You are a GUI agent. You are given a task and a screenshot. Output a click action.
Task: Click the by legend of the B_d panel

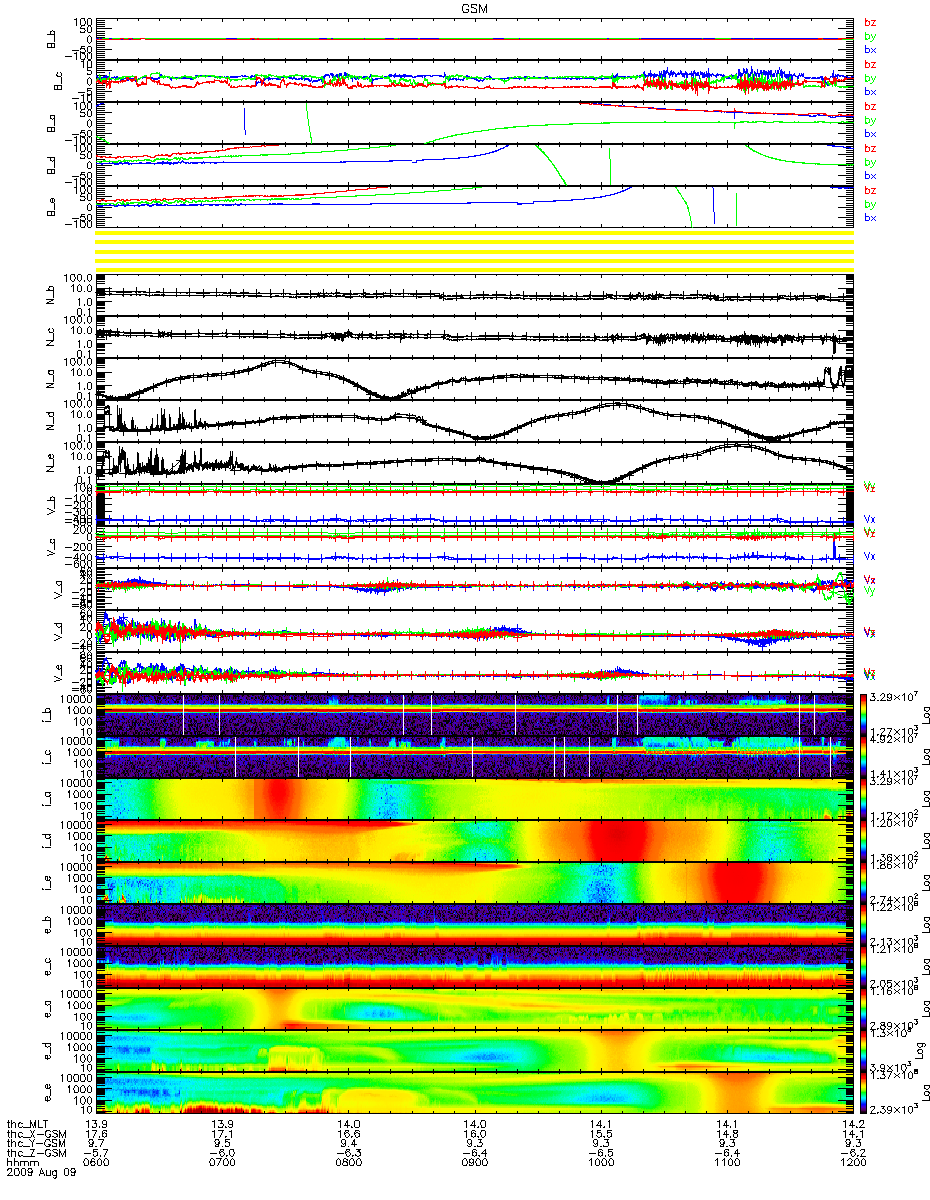pyautogui.click(x=870, y=162)
